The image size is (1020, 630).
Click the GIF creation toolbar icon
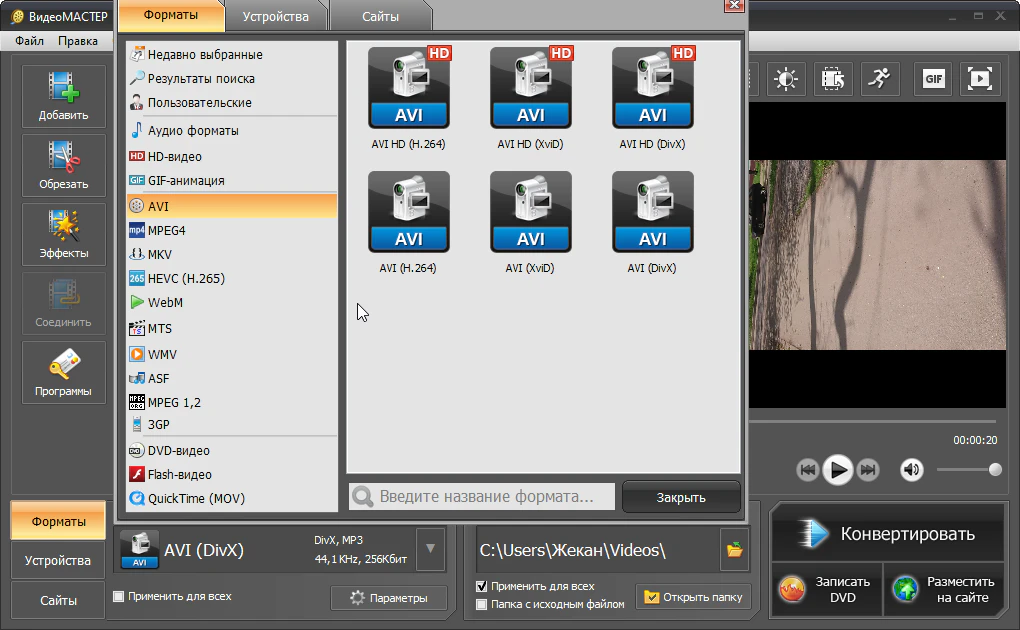point(933,79)
